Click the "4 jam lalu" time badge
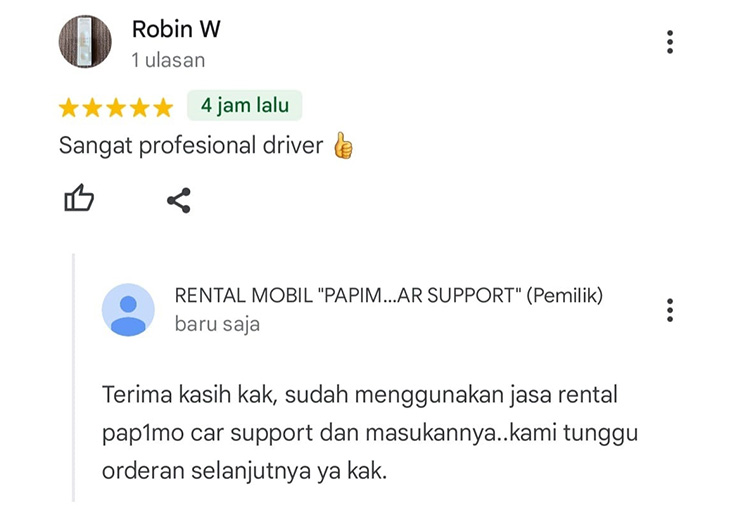 (245, 105)
